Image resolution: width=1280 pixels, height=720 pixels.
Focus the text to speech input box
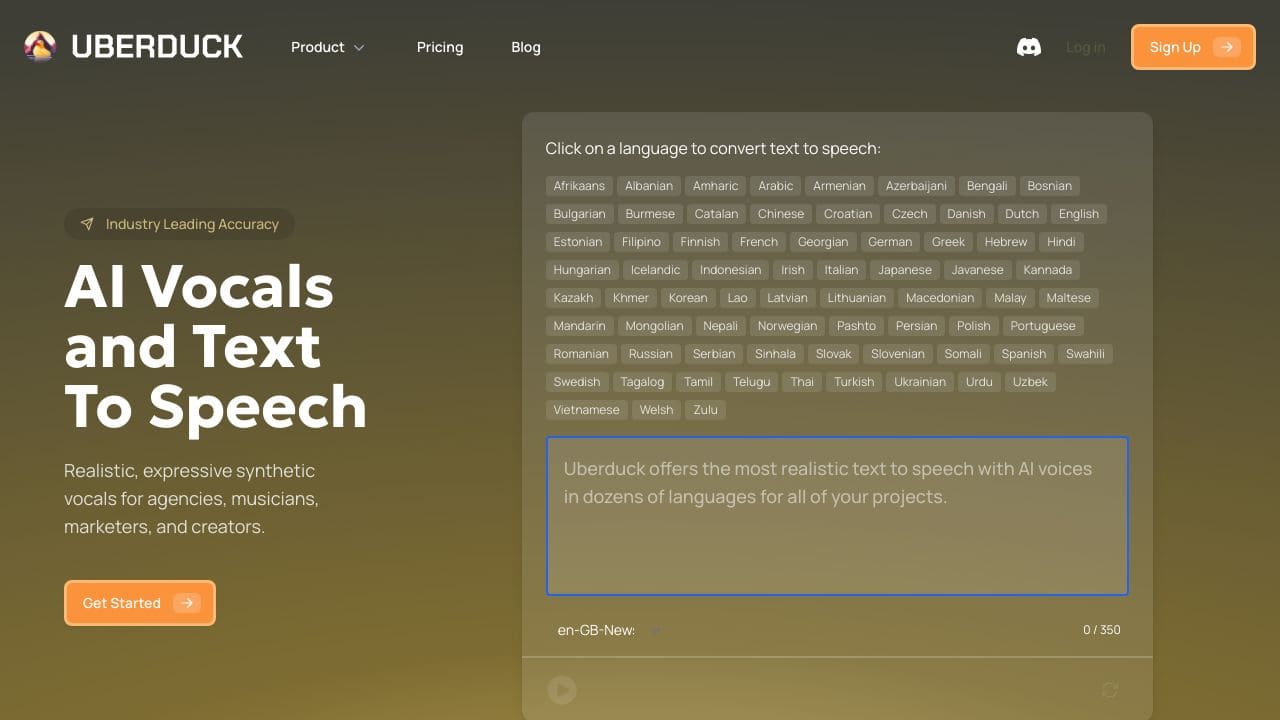[837, 516]
